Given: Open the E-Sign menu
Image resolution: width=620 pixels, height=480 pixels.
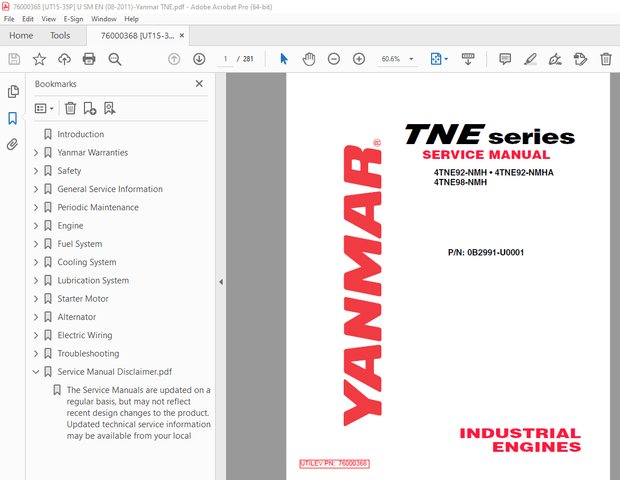Looking at the screenshot, I should tap(73, 19).
